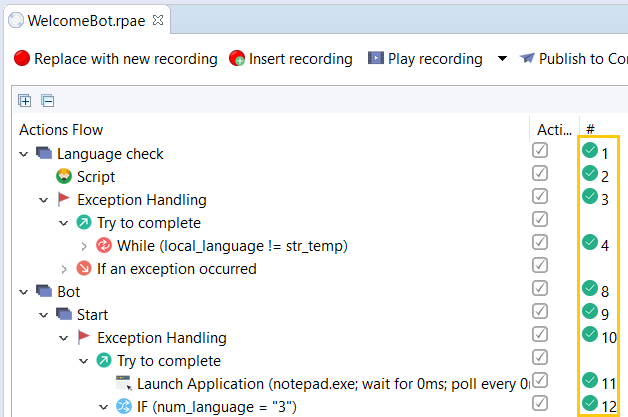Image resolution: width=628 pixels, height=417 pixels.
Task: Click the Launch Application action icon
Action: click(x=124, y=383)
